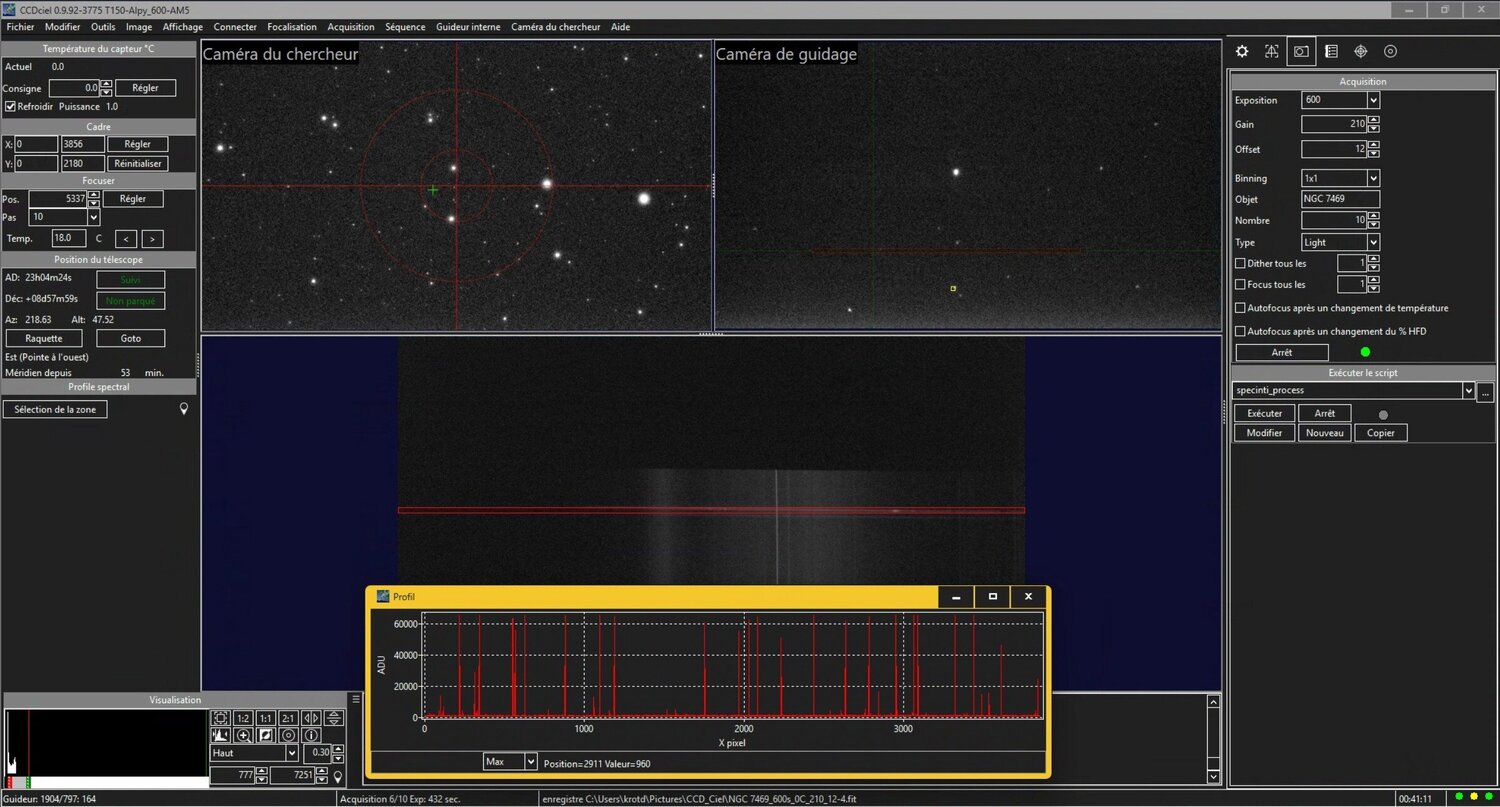Open the Guideur interne menu
The height and width of the screenshot is (807, 1500).
click(x=468, y=27)
